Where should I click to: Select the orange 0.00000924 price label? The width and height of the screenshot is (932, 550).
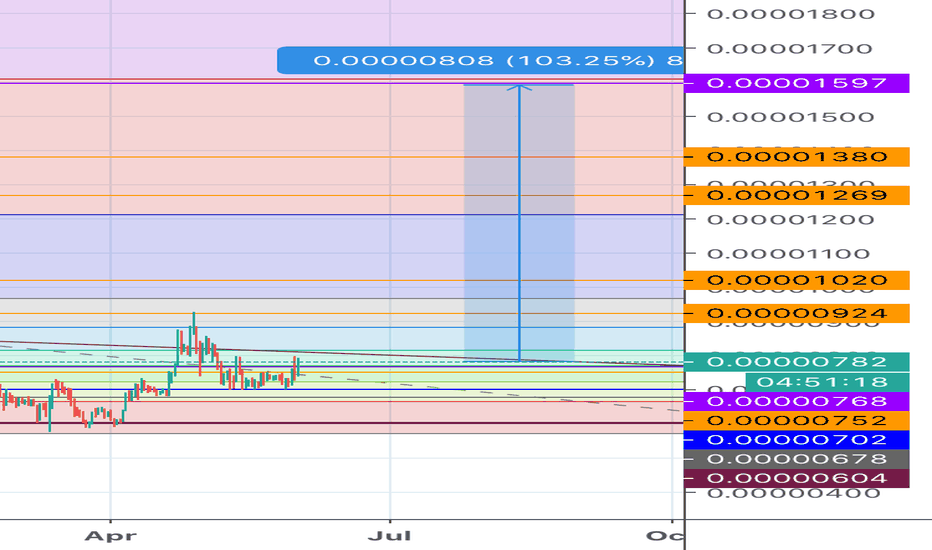click(796, 313)
